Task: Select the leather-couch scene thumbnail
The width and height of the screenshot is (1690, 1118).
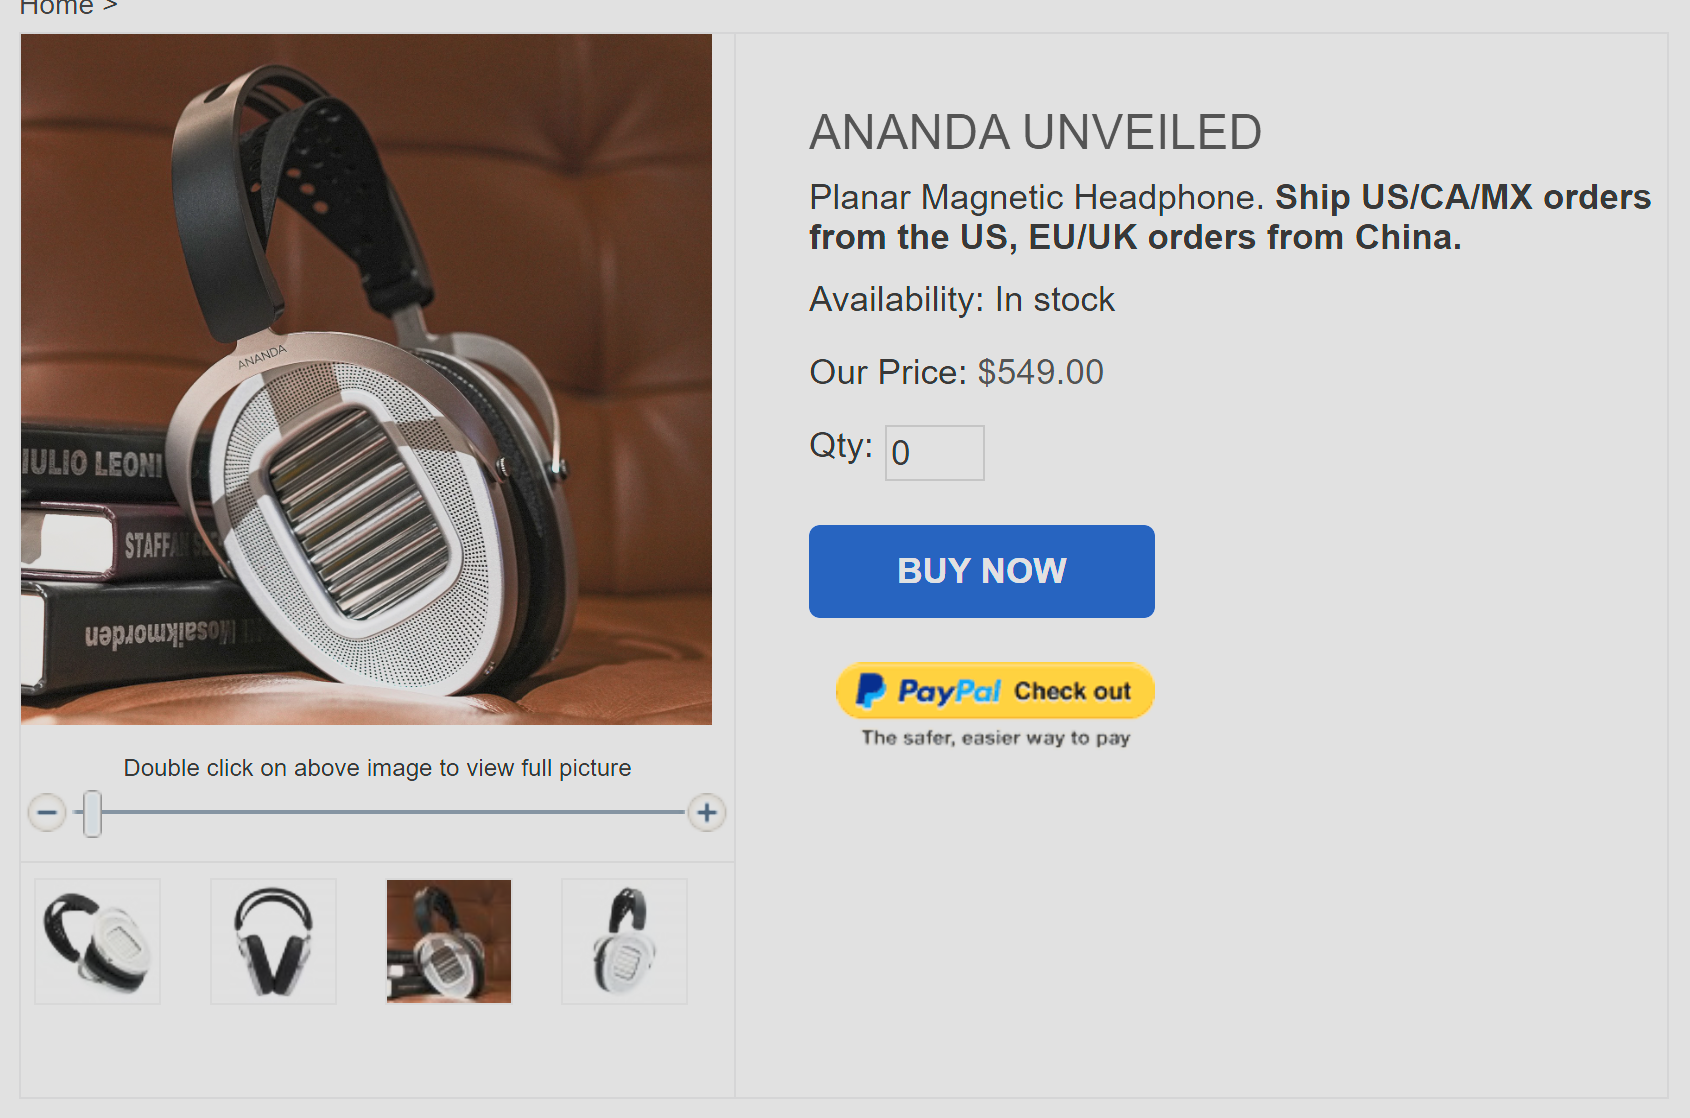Action: pos(448,941)
